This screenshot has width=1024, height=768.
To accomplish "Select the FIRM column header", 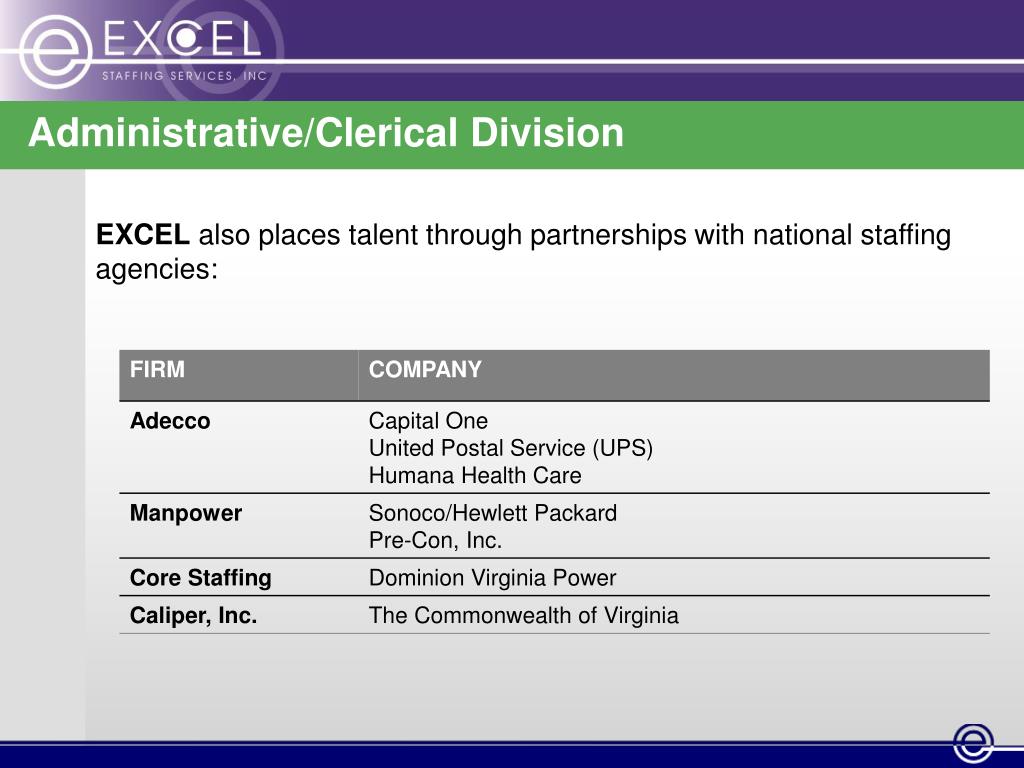I will [x=157, y=370].
